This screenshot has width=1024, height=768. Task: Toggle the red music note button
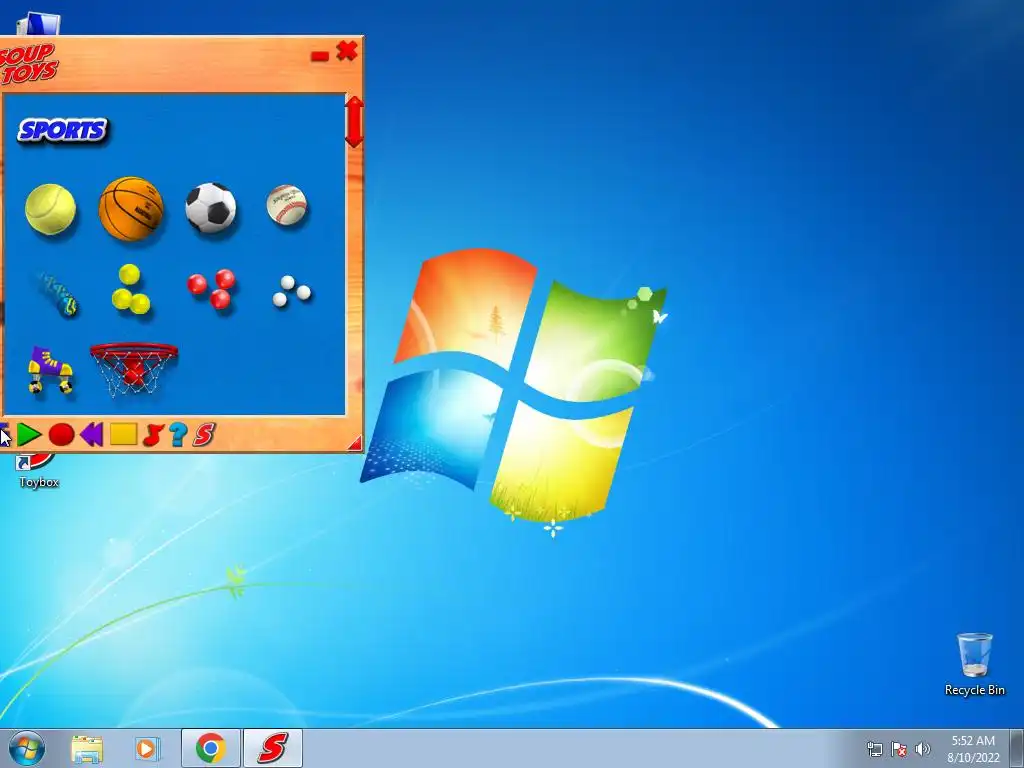pos(152,434)
